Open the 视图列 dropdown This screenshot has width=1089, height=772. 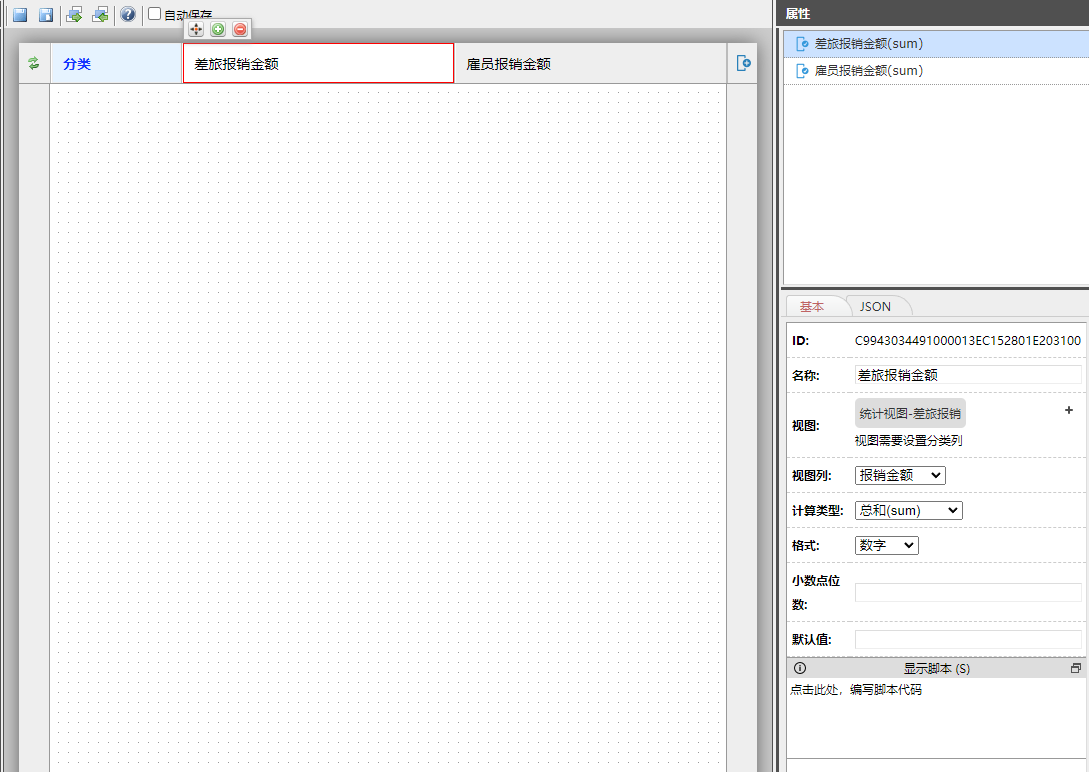click(899, 475)
